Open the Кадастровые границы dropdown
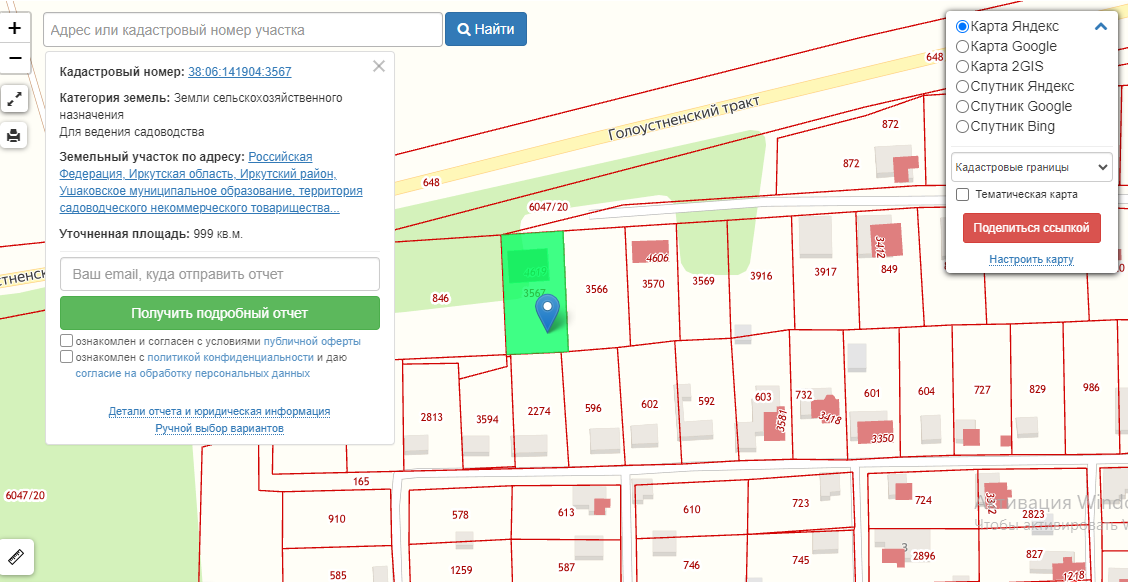1128x582 pixels. [1031, 167]
